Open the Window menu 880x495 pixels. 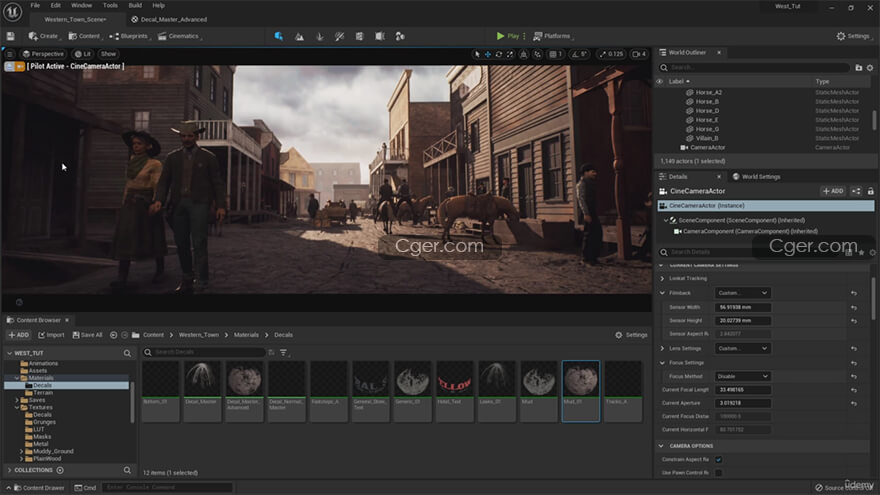(x=81, y=6)
